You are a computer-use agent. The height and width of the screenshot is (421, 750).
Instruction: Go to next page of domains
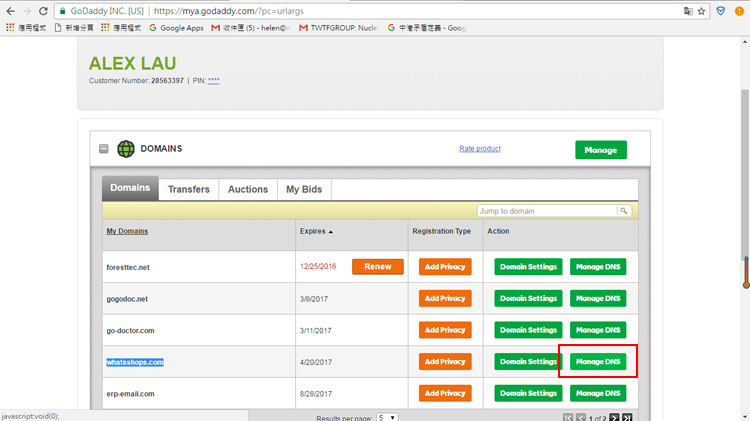614,418
